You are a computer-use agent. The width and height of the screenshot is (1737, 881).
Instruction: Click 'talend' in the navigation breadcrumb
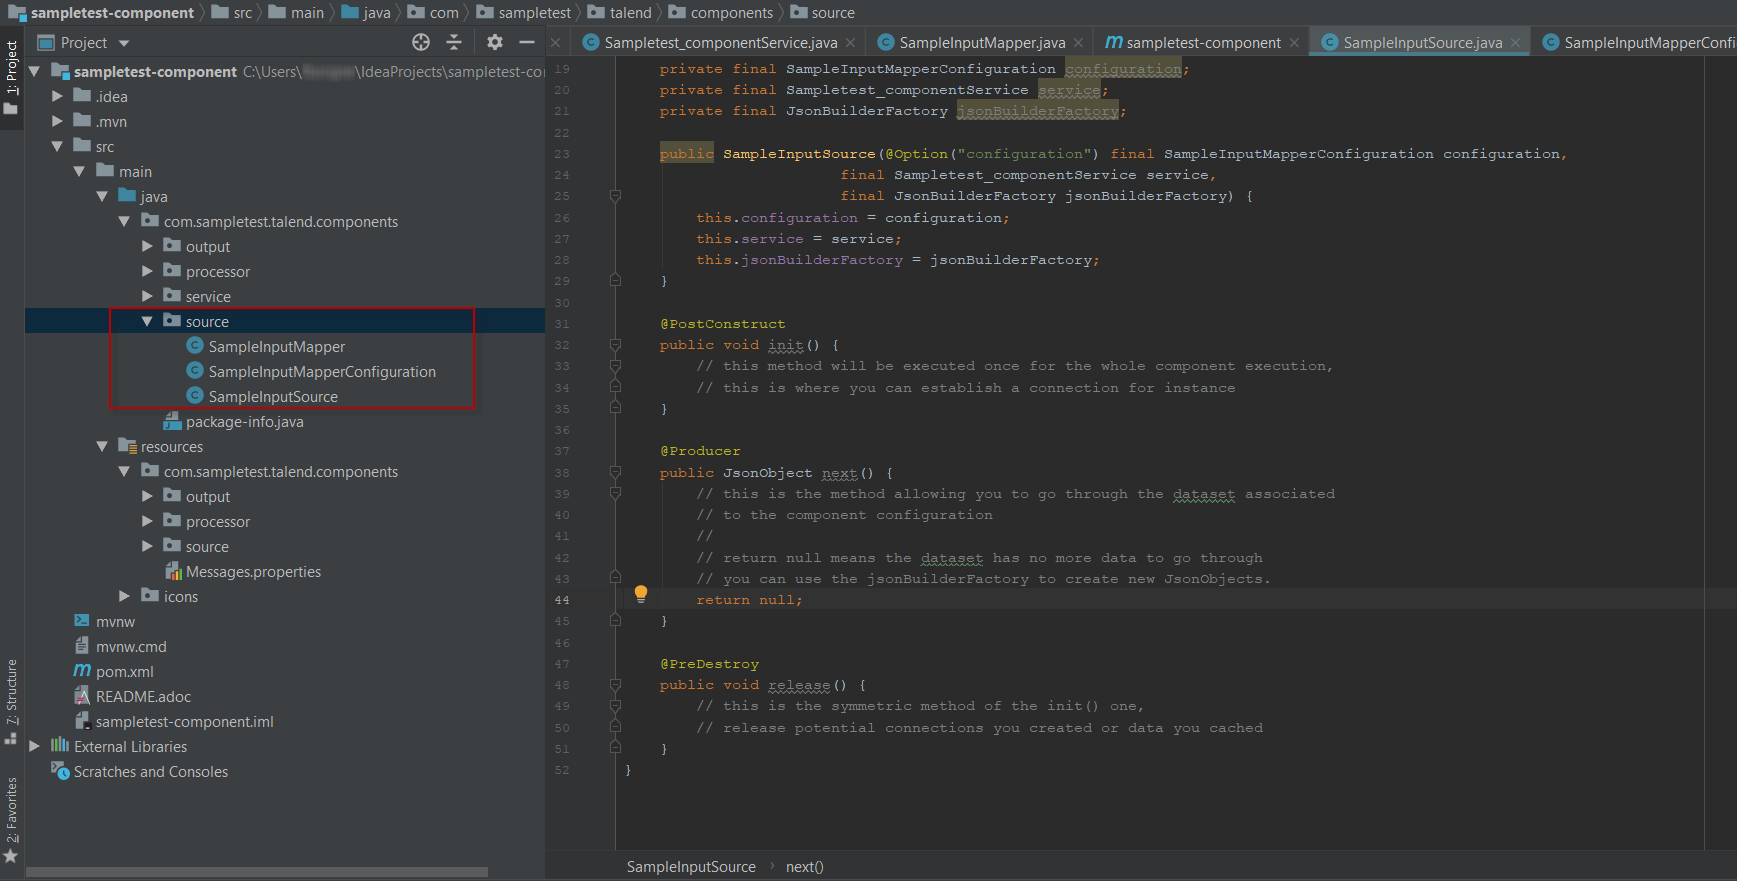click(630, 13)
